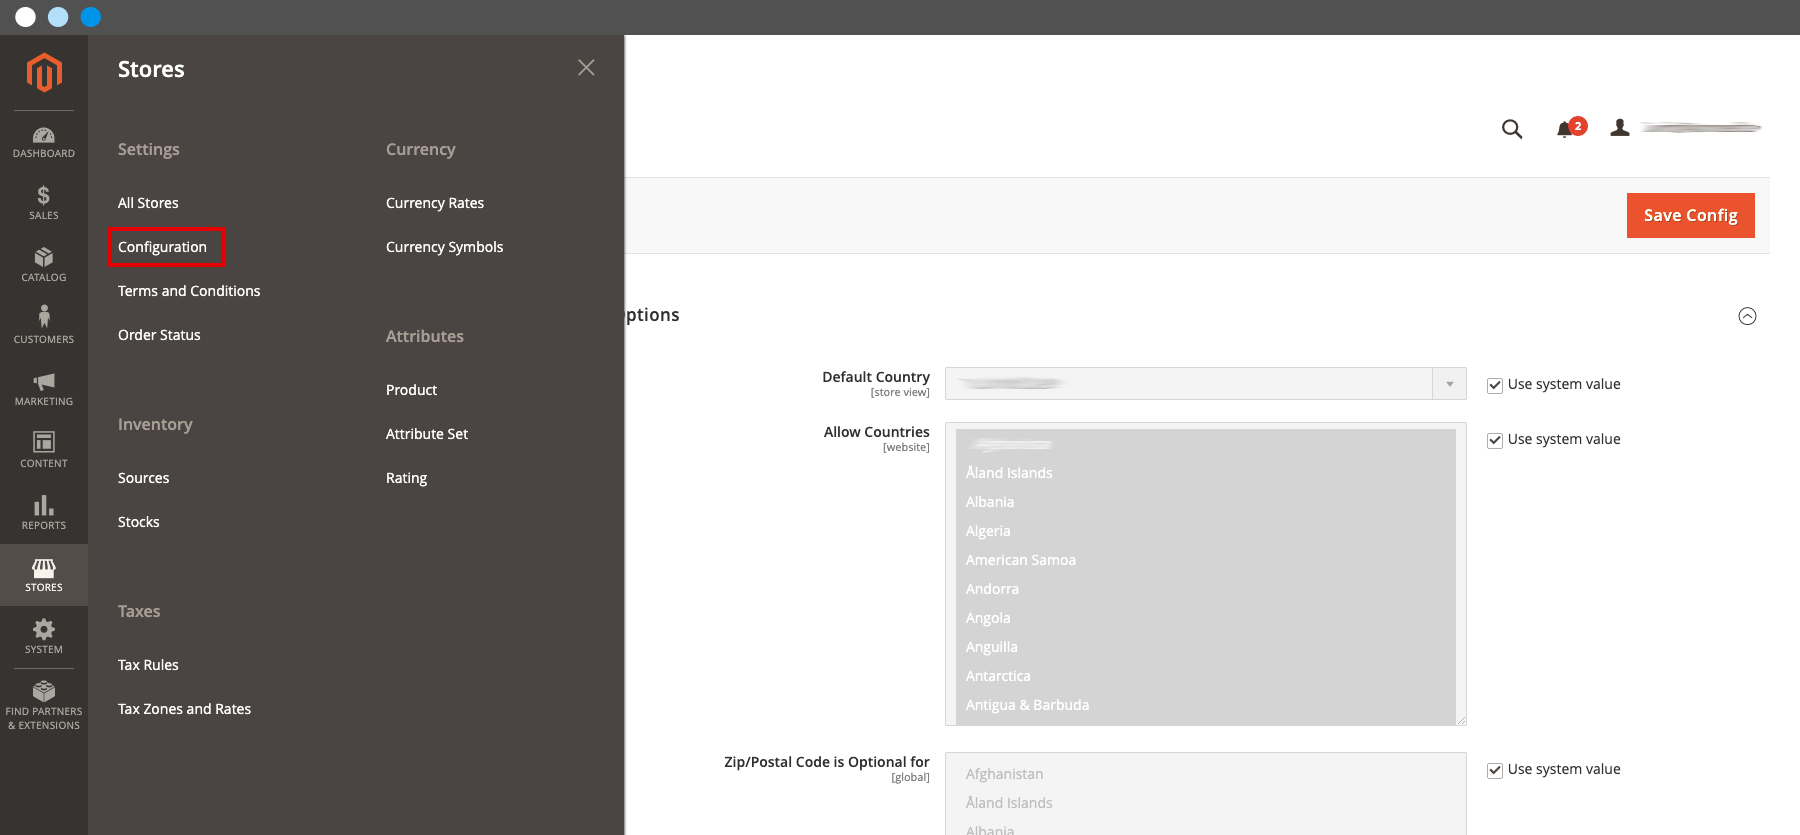Viewport: 1800px width, 835px height.
Task: Open Currency Symbols menu item
Action: (x=445, y=247)
